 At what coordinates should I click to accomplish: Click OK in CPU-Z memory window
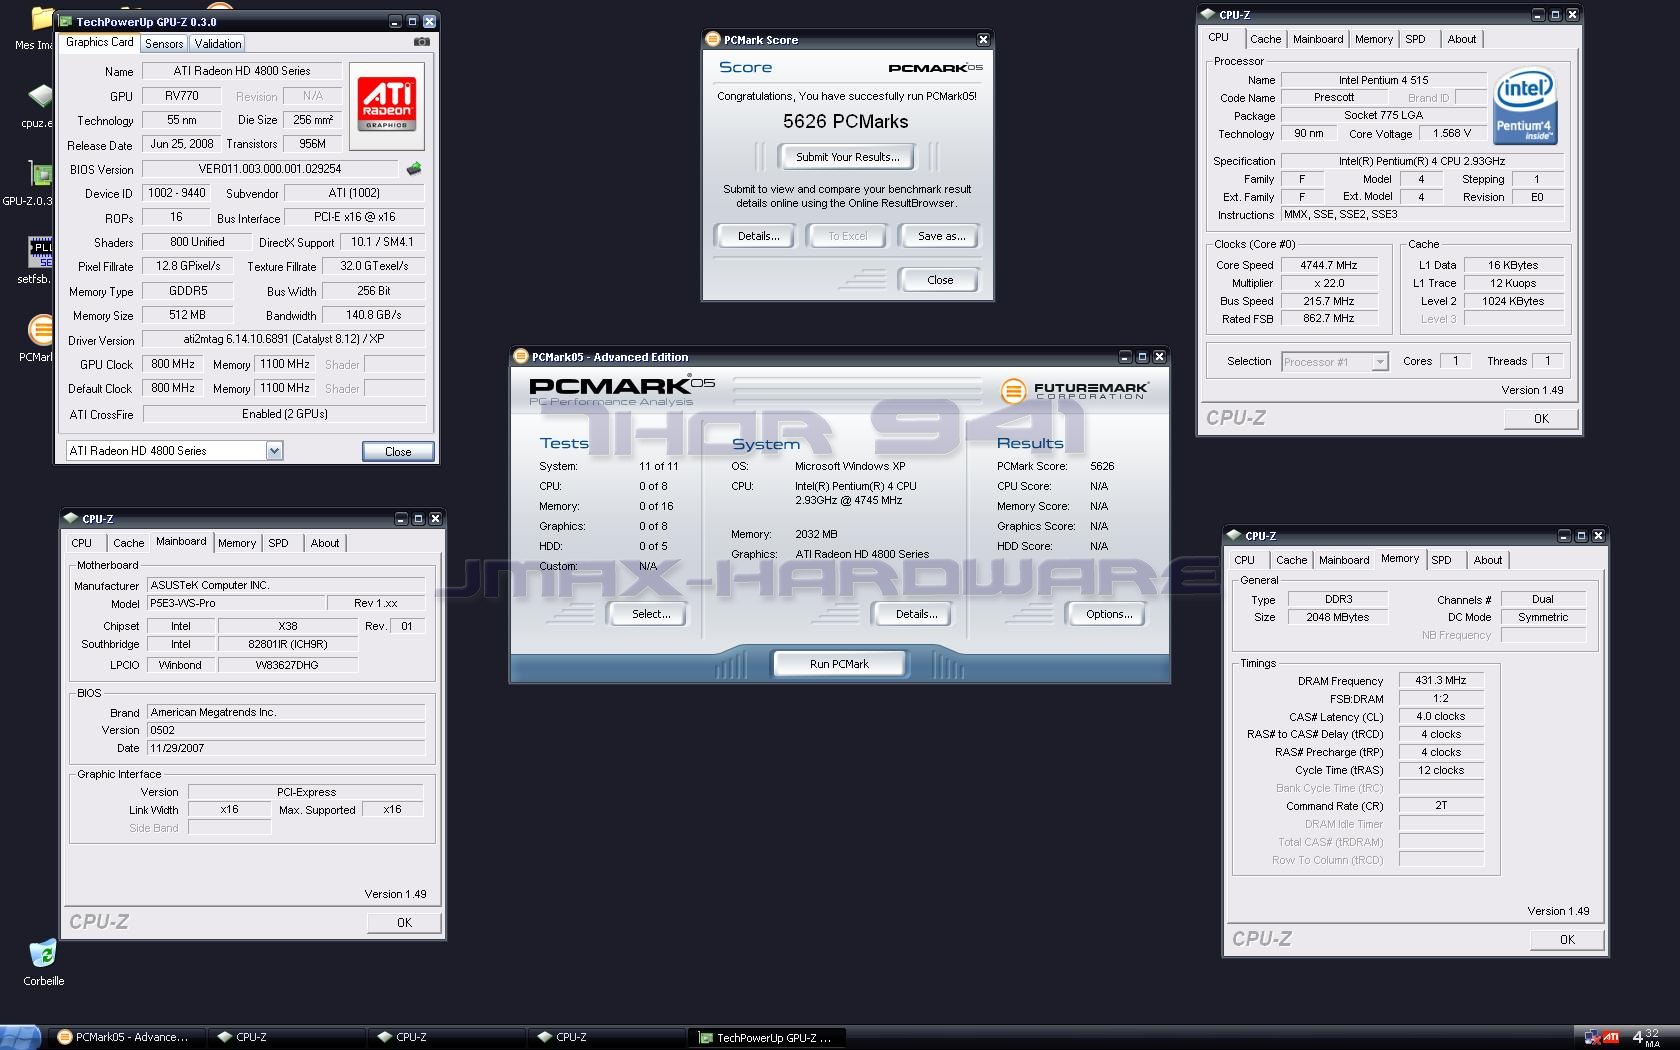coord(1567,940)
